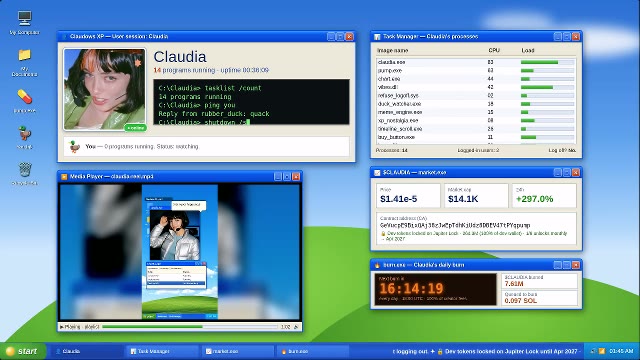Image resolution: width=640 pixels, height=360 pixels.
Task: Click the first system tray icon
Action: tap(593, 351)
